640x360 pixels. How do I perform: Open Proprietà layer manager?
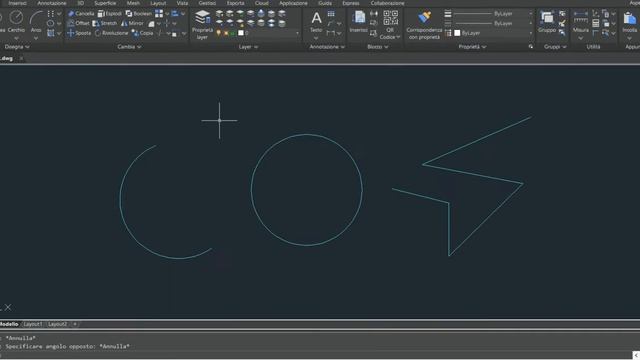(202, 24)
